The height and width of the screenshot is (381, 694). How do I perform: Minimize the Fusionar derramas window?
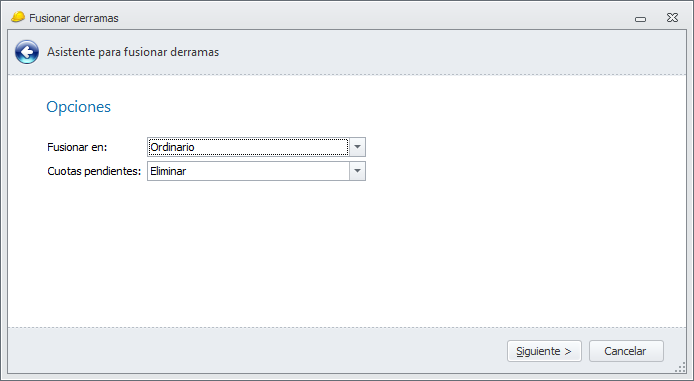point(640,19)
